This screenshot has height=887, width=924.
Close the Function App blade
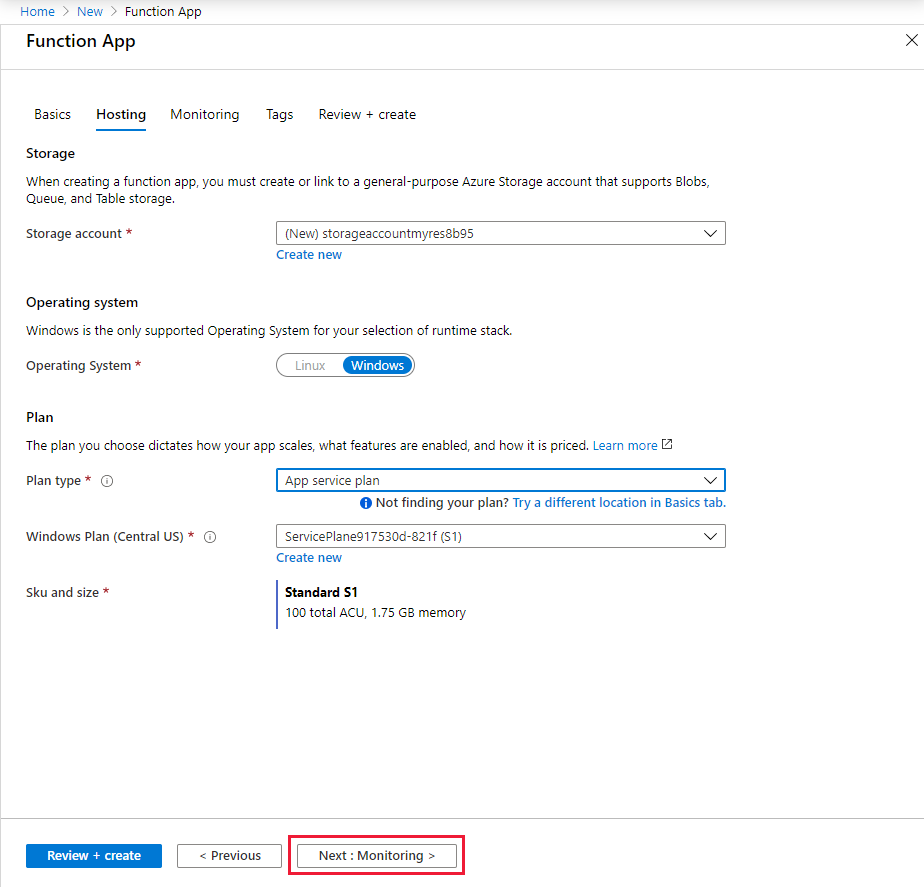click(911, 40)
